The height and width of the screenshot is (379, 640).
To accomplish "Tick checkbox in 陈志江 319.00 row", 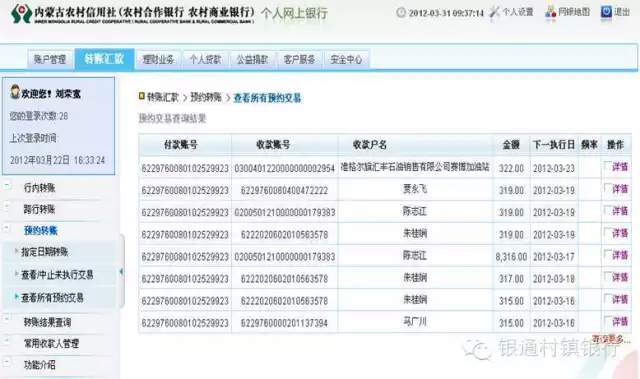I will tap(608, 210).
